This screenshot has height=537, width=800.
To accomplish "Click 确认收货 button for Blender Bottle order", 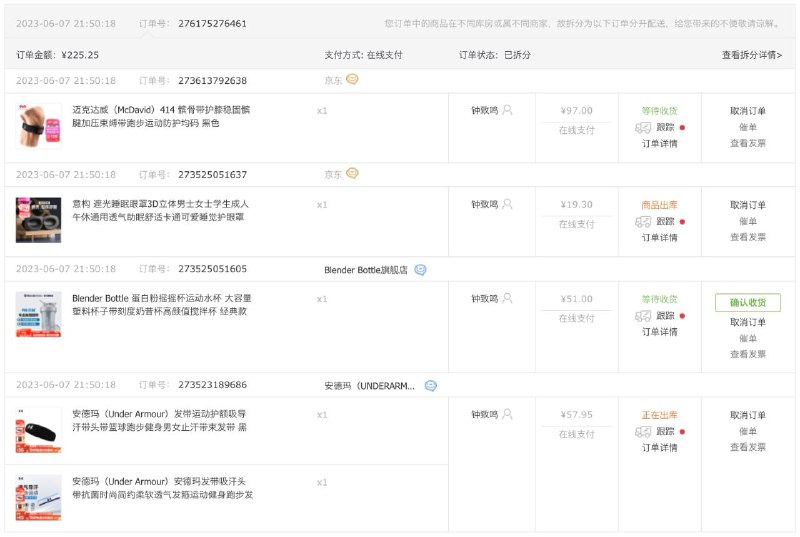I will pos(747,302).
